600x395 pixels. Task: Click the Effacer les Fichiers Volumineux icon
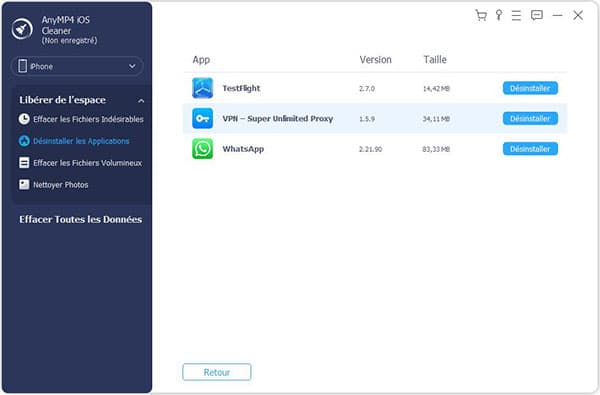tap(24, 163)
